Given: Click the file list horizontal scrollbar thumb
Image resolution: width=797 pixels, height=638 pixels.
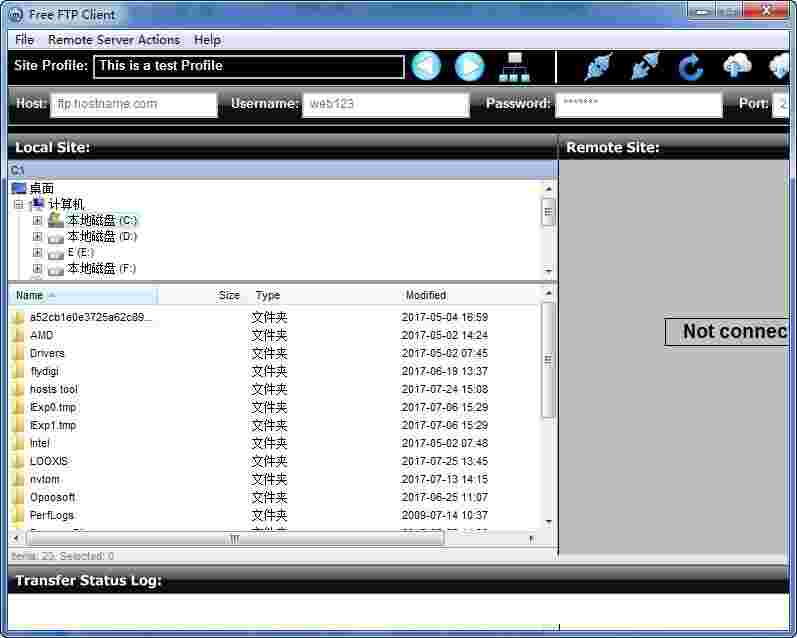Looking at the screenshot, I should click(234, 538).
